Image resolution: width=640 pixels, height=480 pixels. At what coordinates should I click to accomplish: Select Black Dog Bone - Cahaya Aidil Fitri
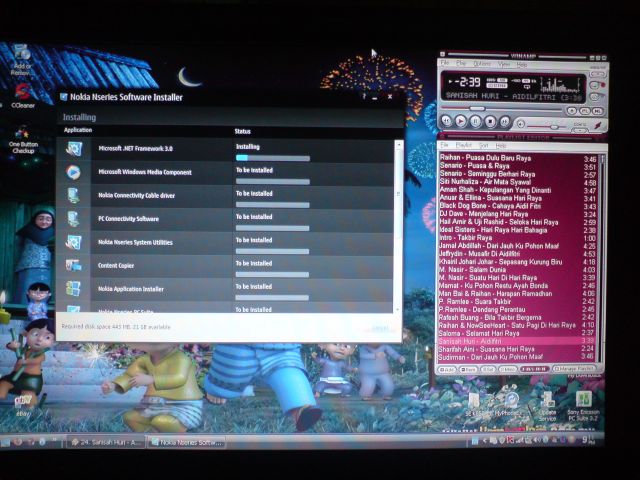click(518, 206)
